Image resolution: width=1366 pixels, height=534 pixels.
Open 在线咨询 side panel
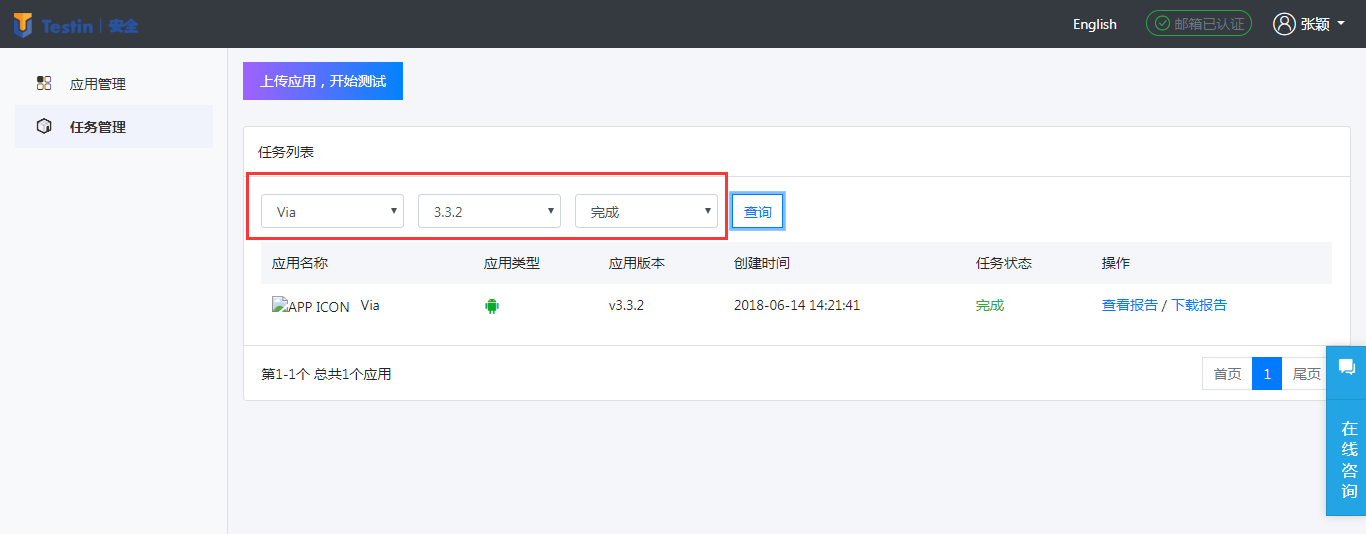1347,459
